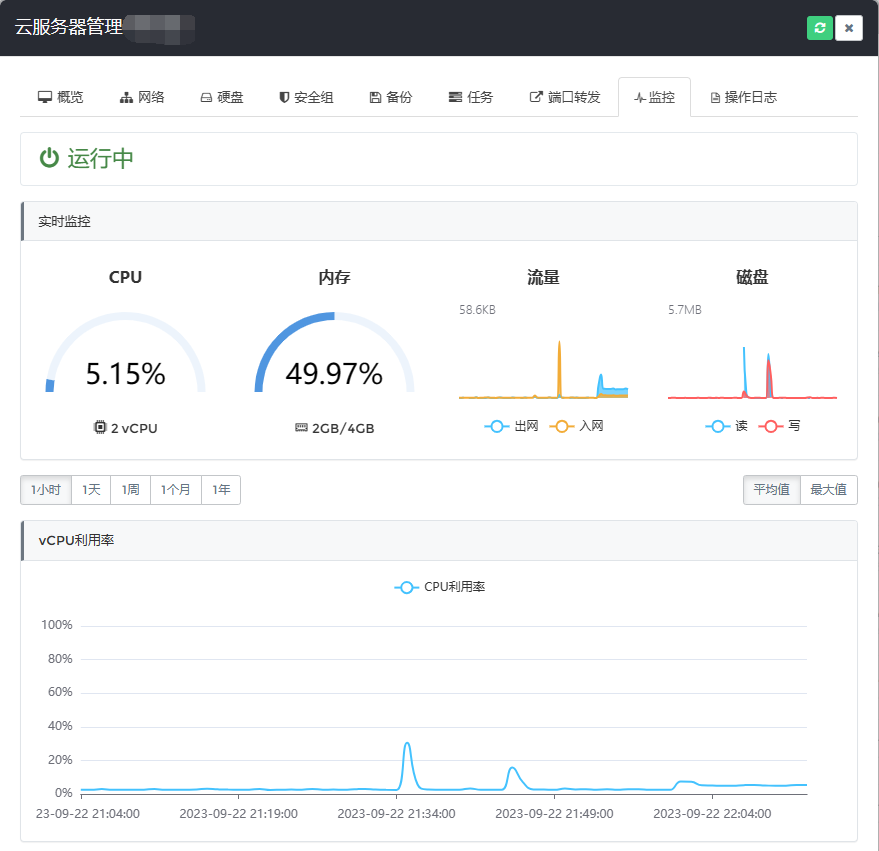Click the 2023-09-22 21:19:00 axis label

pos(238,813)
